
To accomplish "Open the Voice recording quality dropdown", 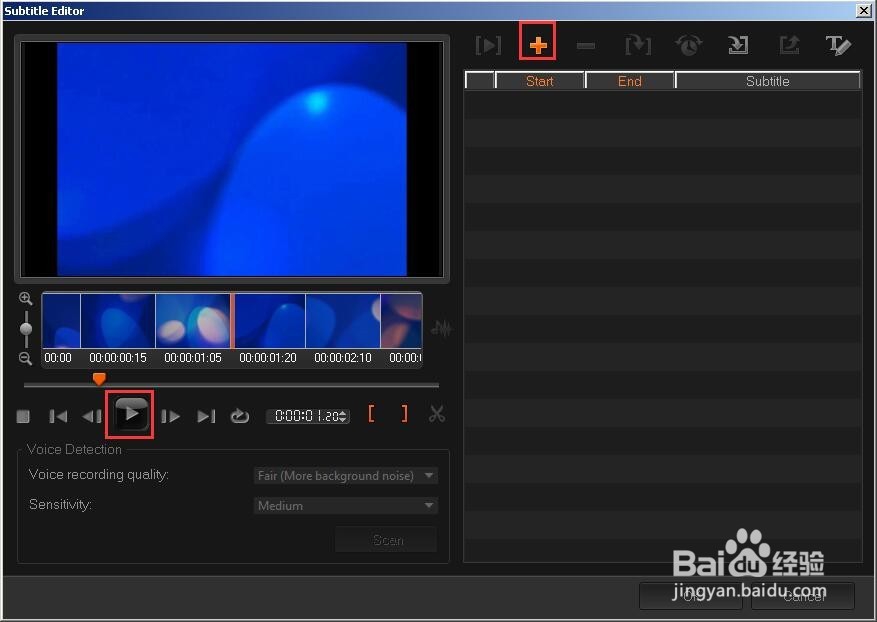I will pos(345,475).
